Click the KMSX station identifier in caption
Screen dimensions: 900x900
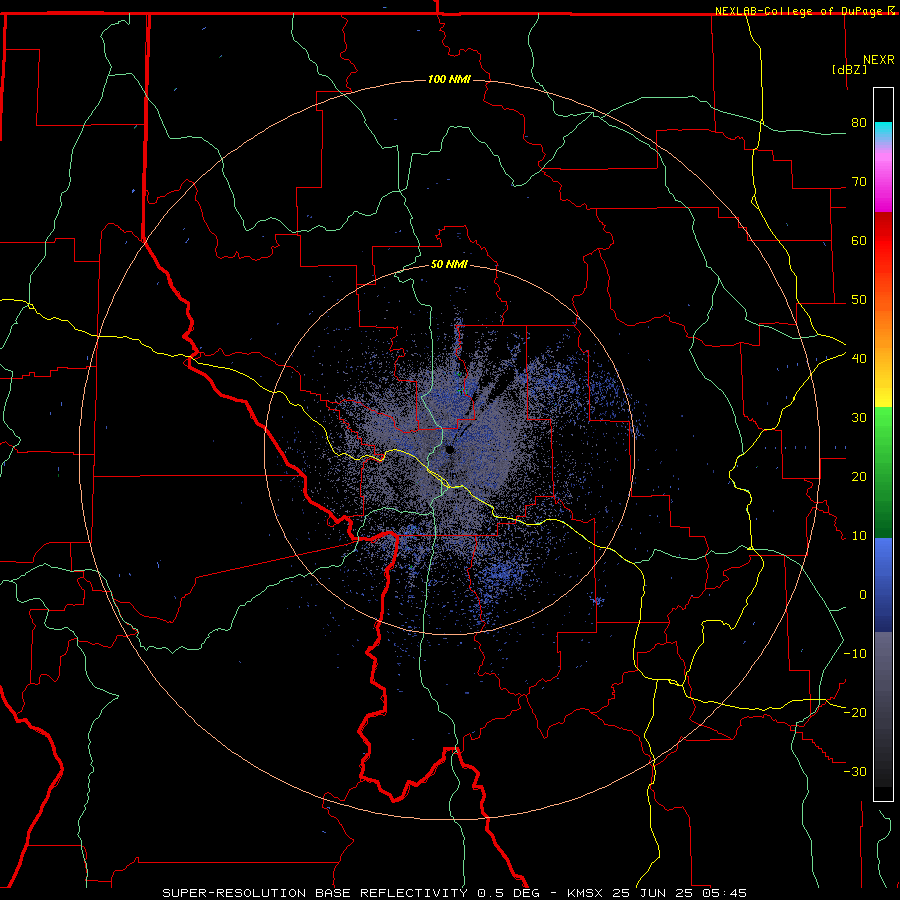tap(586, 893)
